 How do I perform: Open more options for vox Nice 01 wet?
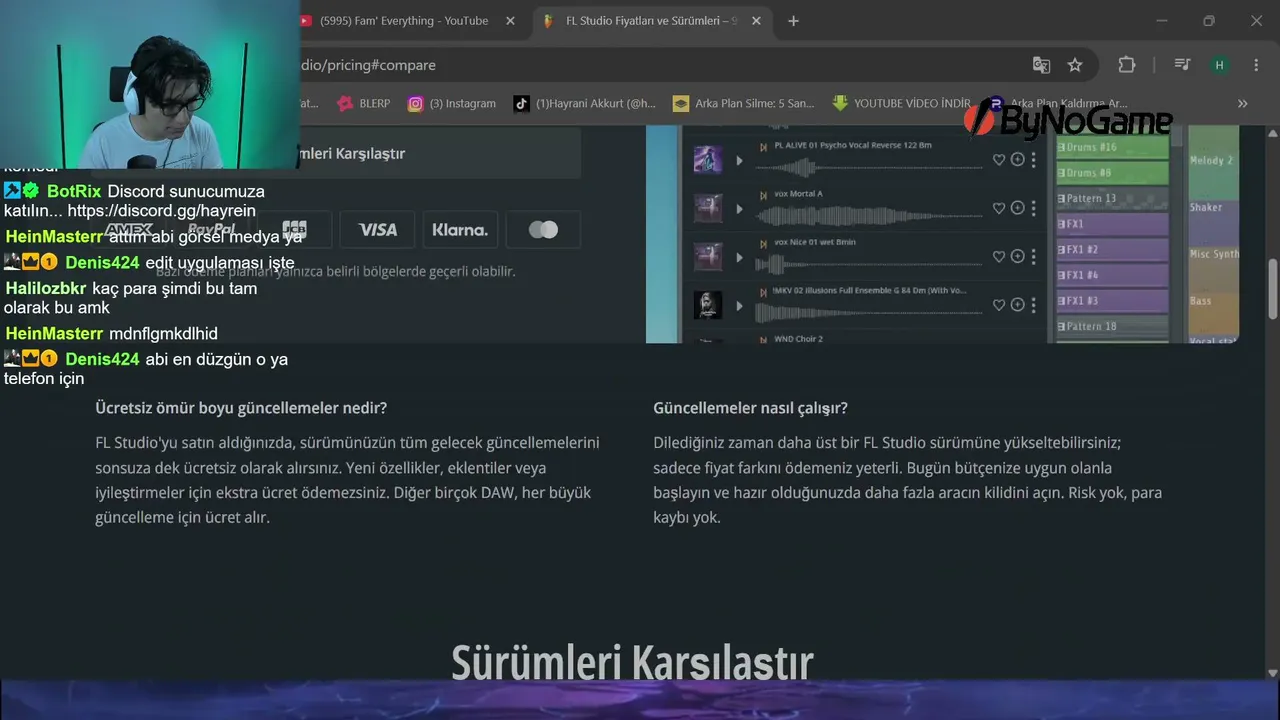coord(1033,257)
